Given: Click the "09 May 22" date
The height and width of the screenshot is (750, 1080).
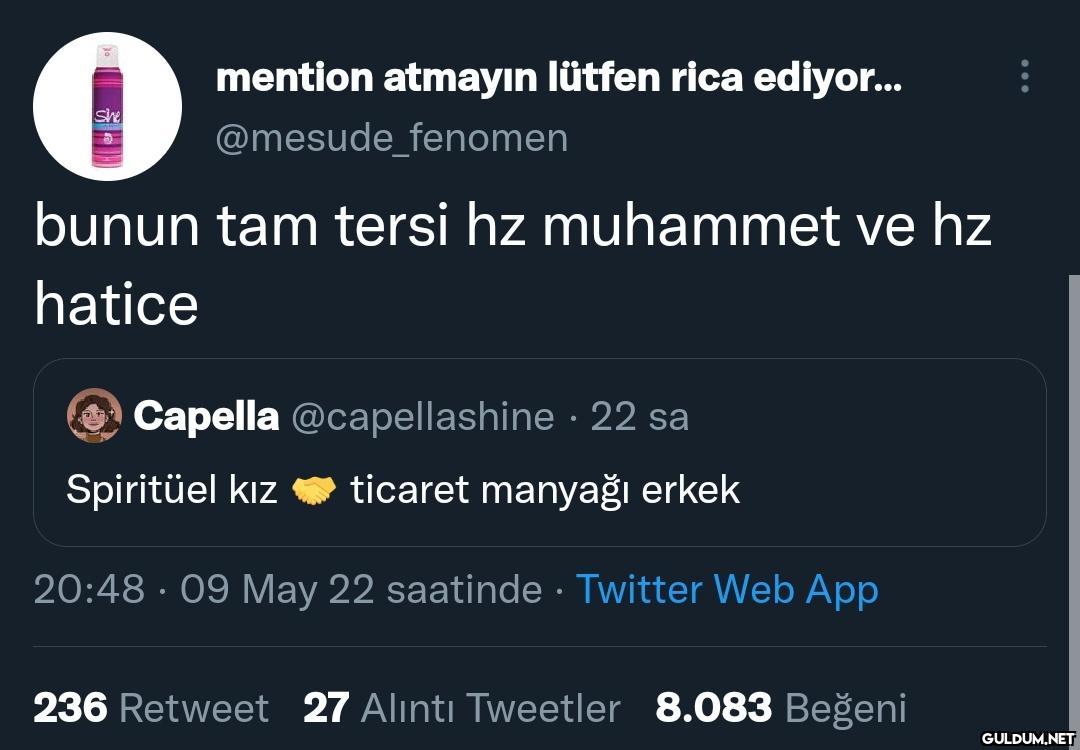Looking at the screenshot, I should click(x=277, y=589).
